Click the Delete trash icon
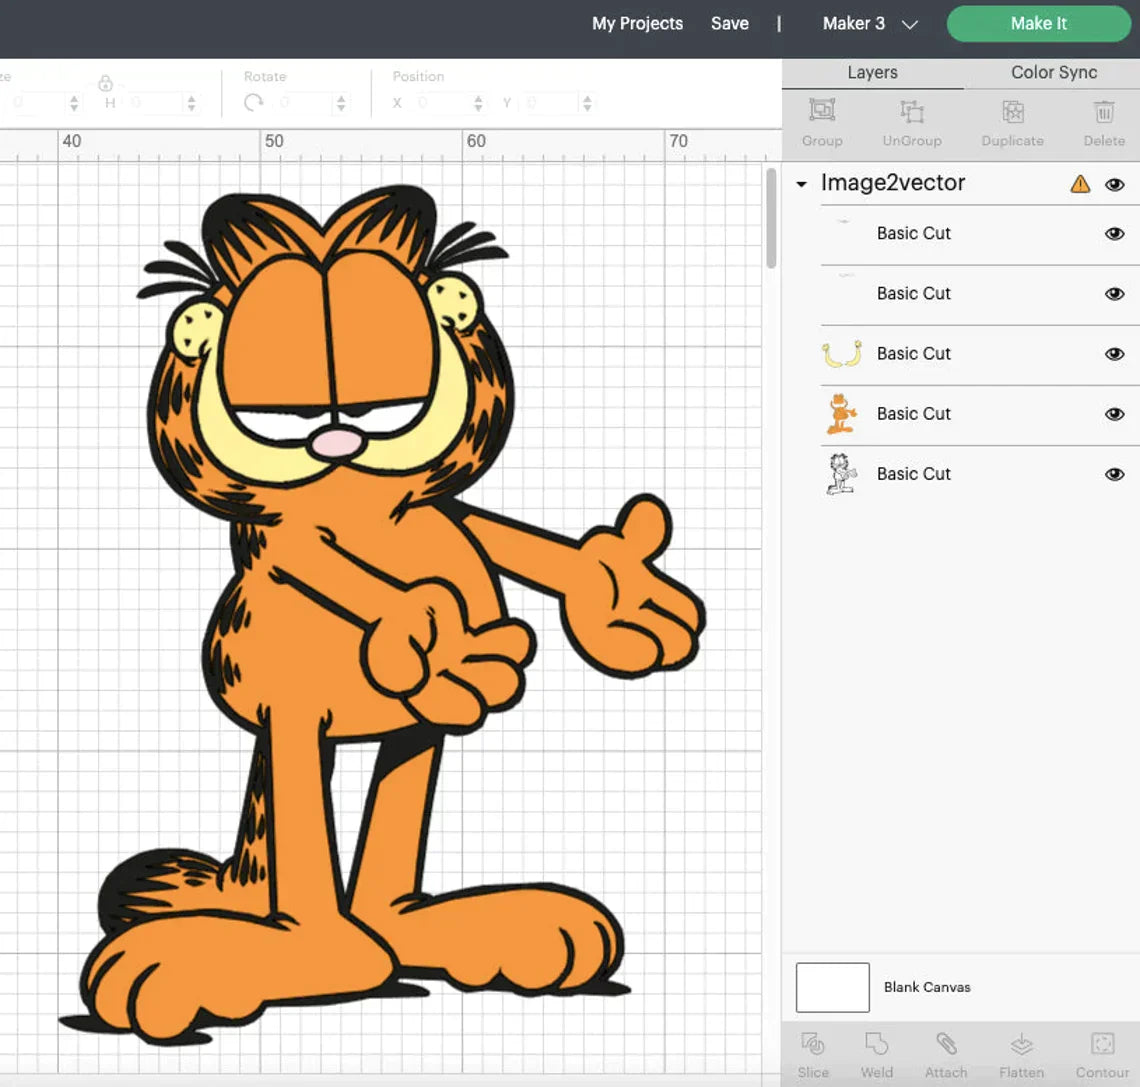Image resolution: width=1140 pixels, height=1087 pixels. coord(1104,111)
